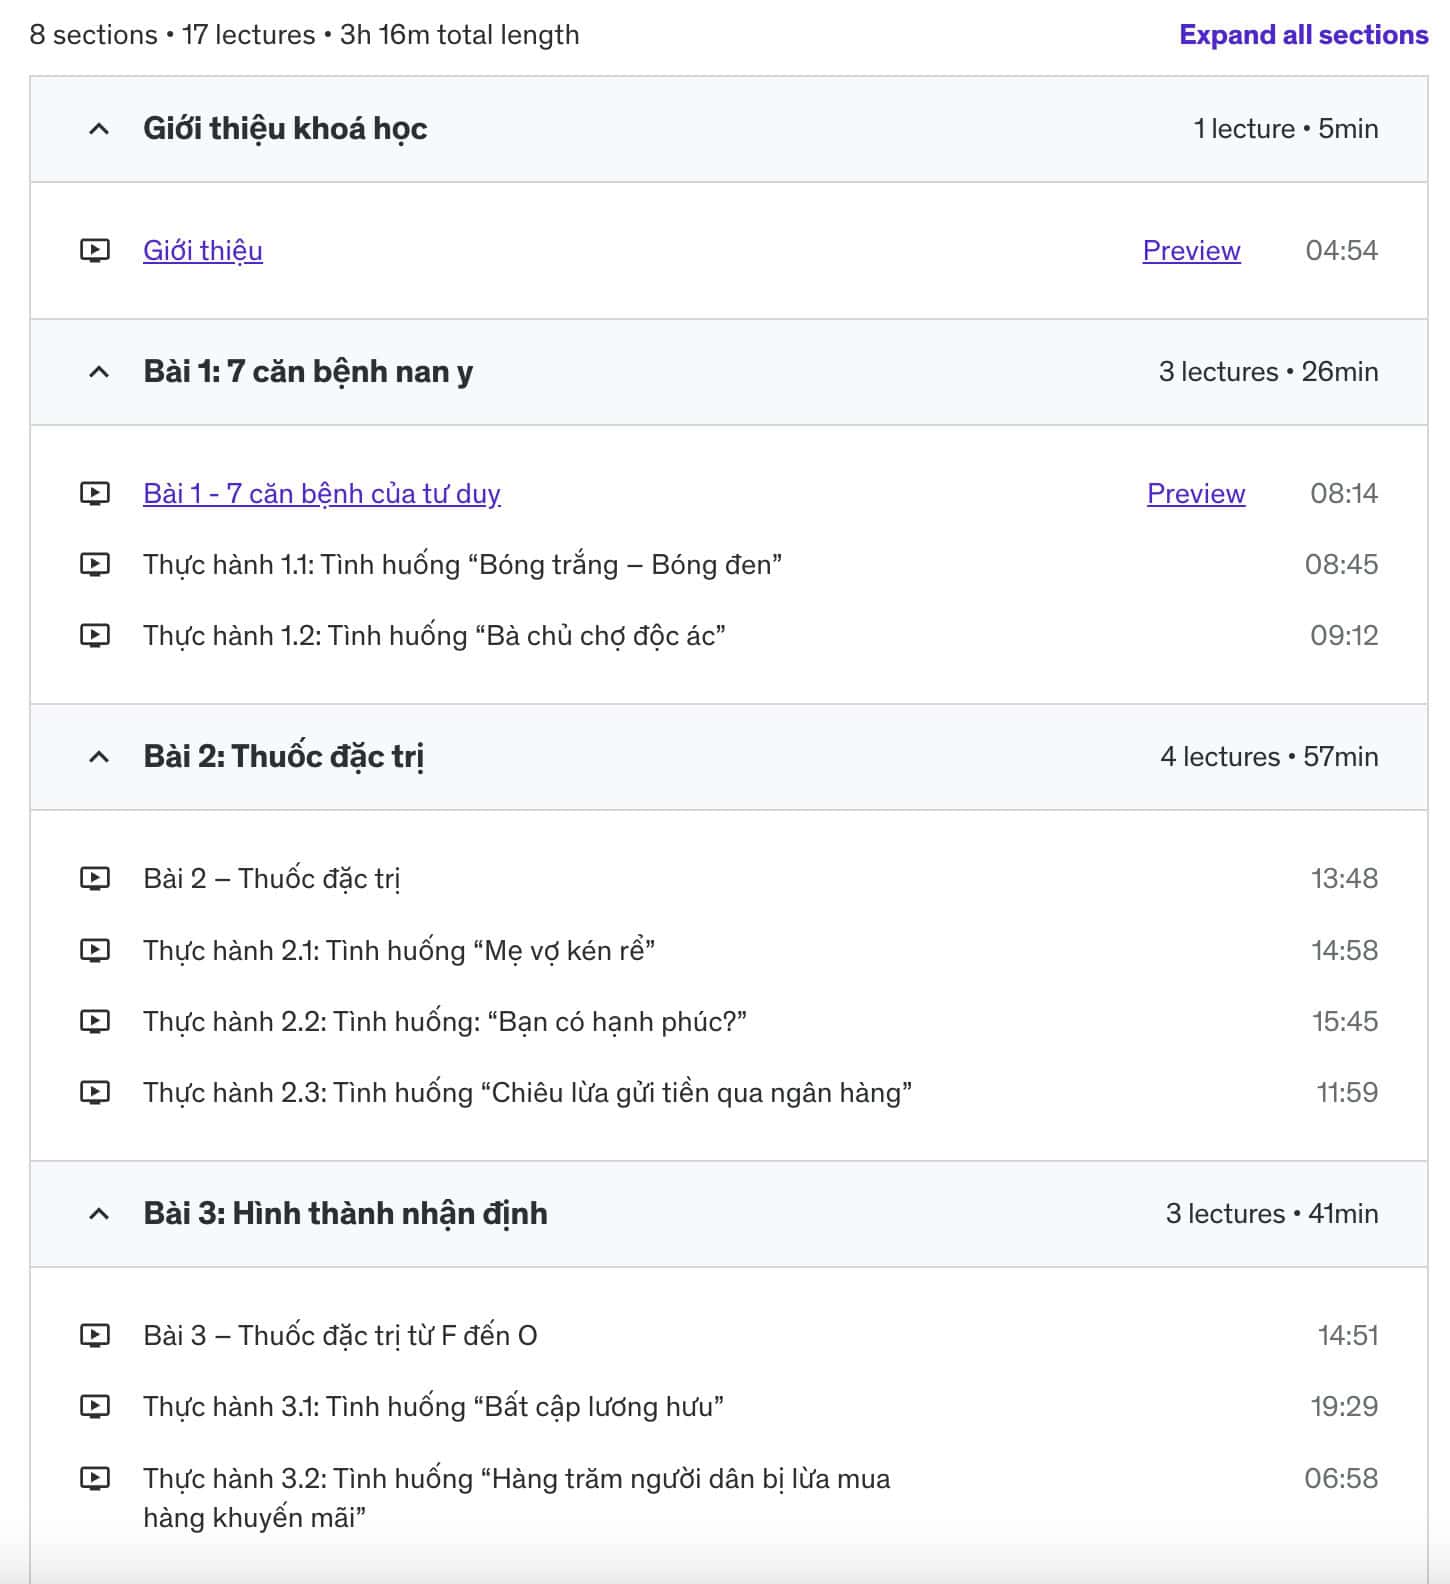Open the Giới thiệu lecture link
This screenshot has height=1584, width=1450.
click(203, 250)
